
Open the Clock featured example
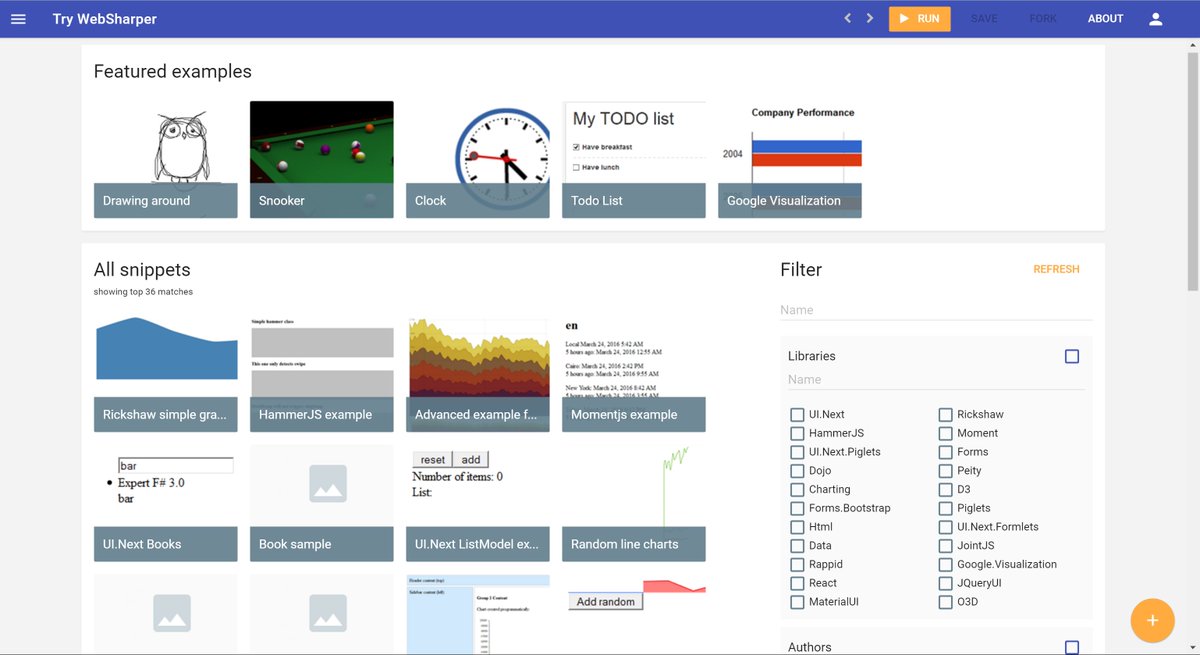[478, 159]
